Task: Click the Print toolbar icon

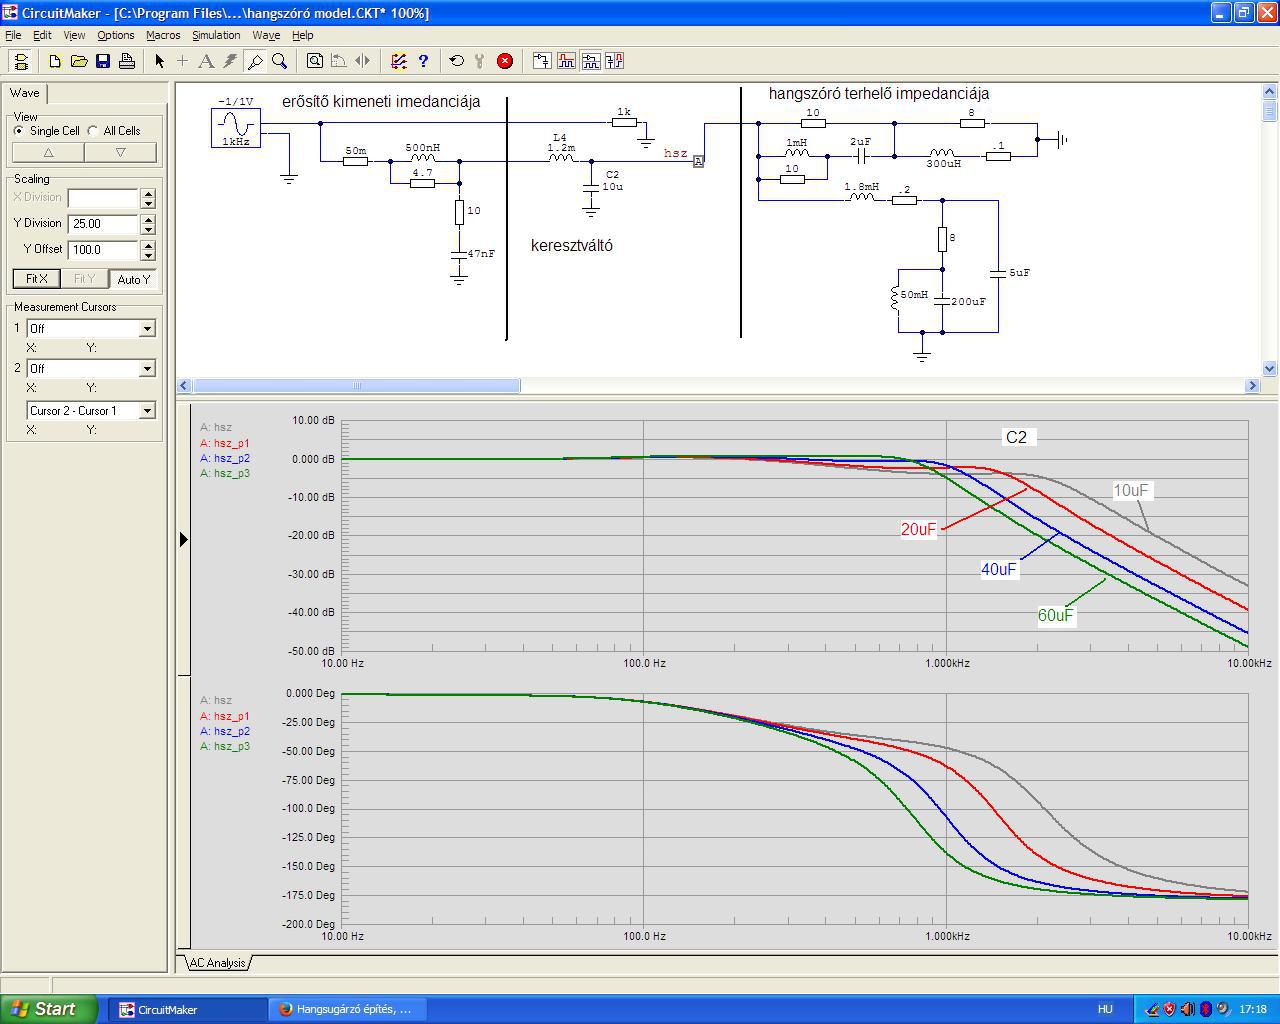Action: [x=127, y=61]
